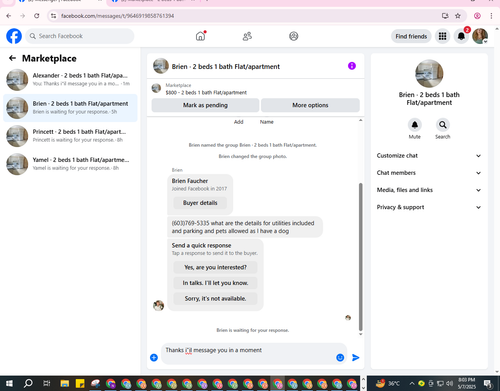Click the large group photo in the info panel
Viewport: 500px width, 391px height.
[429, 74]
